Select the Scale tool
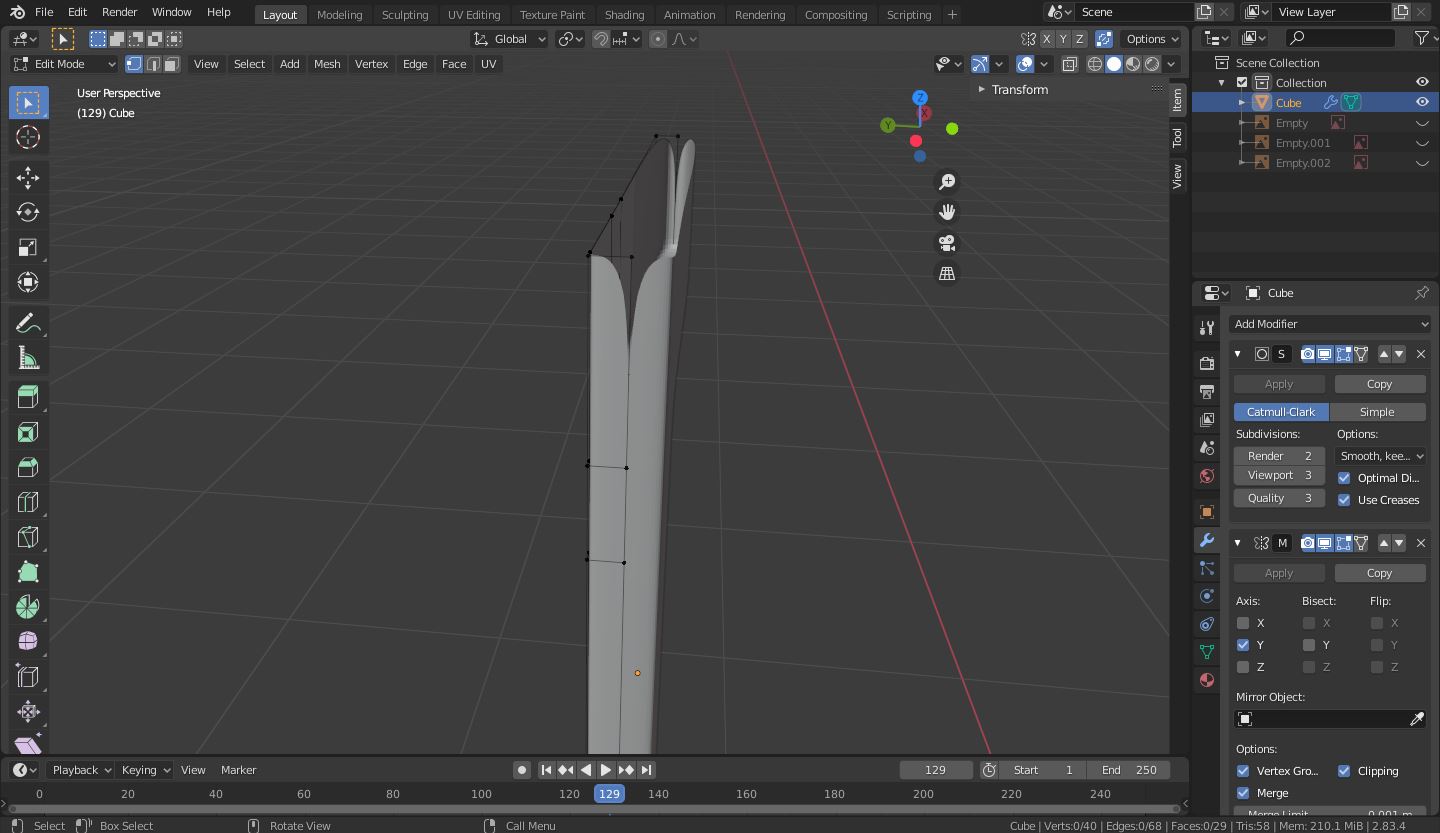This screenshot has height=833, width=1440. [28, 247]
